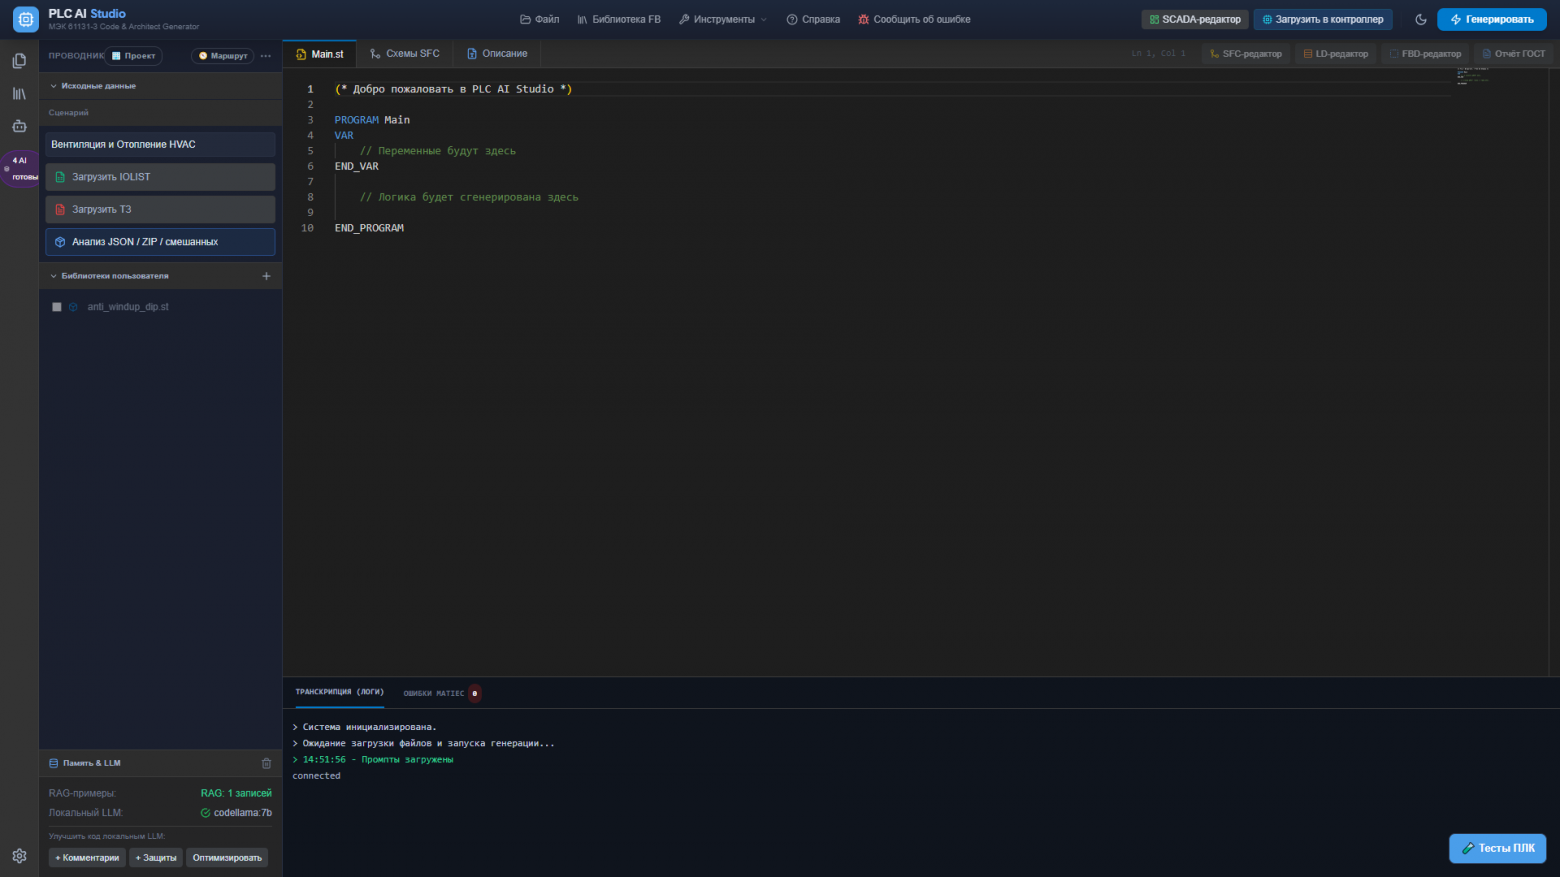Click 'anti_windup_dip.st' file name

coord(128,307)
